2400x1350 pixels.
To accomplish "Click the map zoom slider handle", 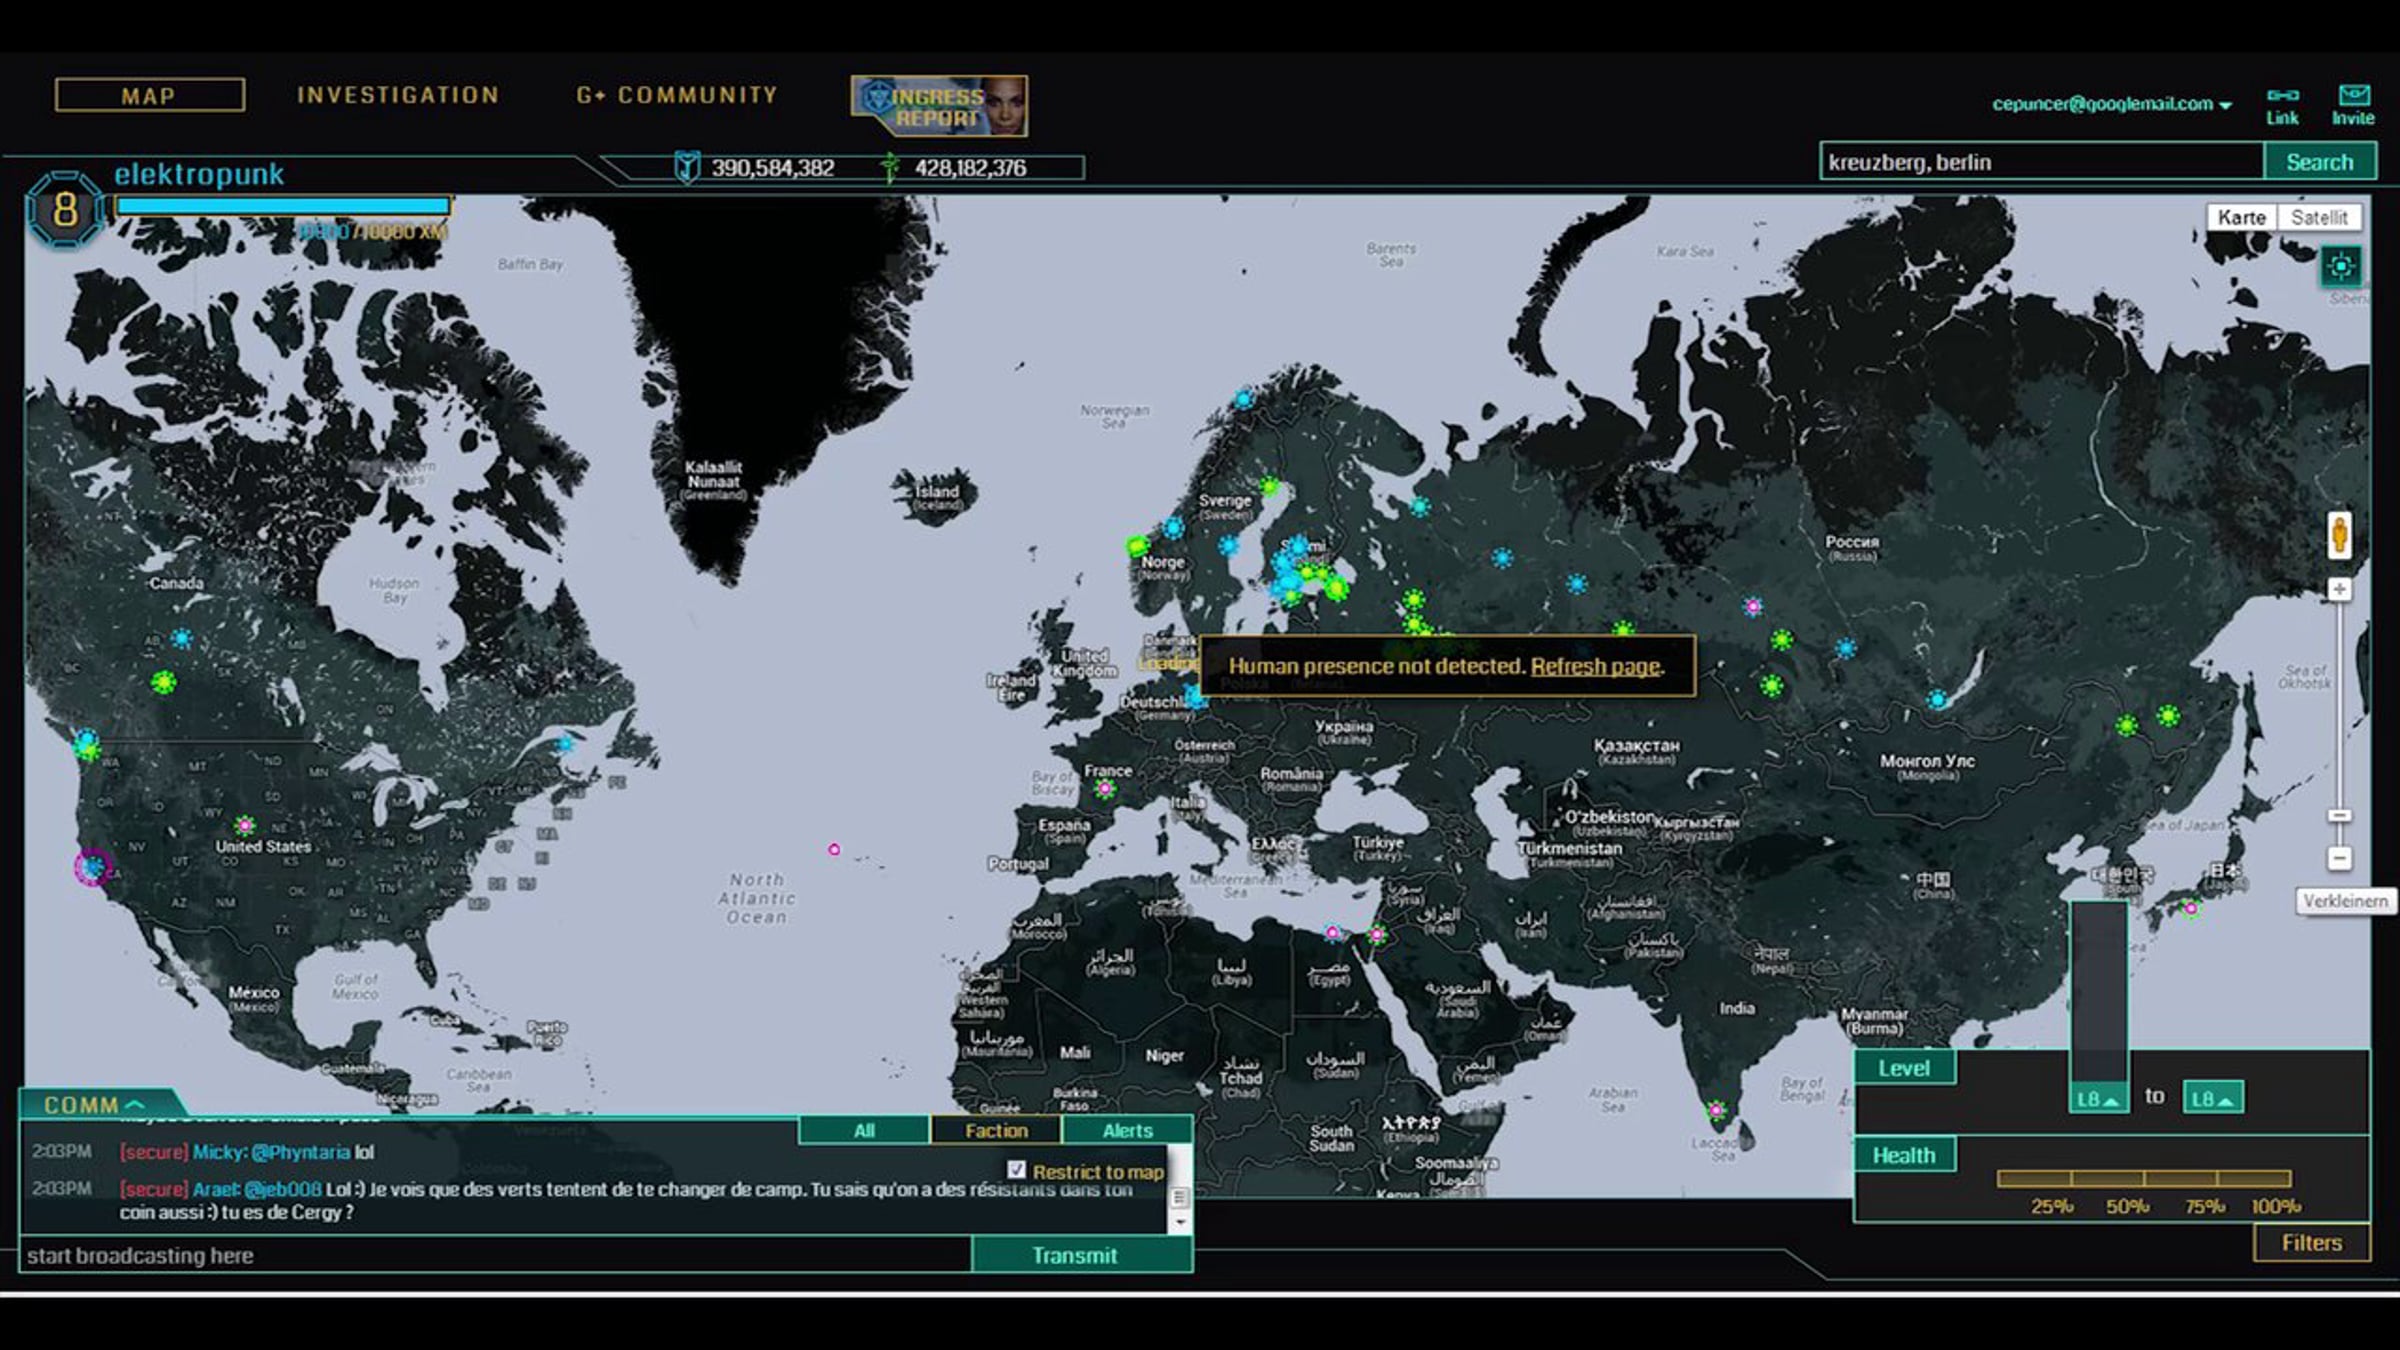I will (x=2339, y=816).
